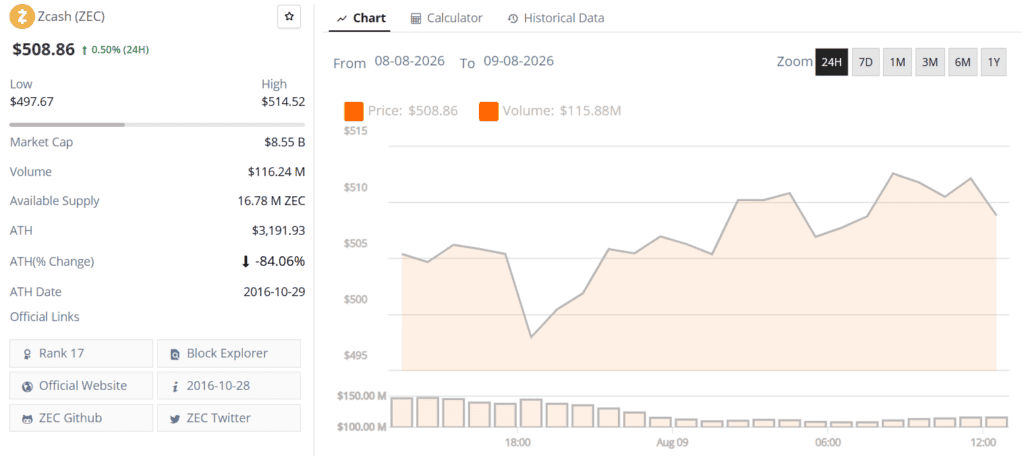The image size is (1024, 456).
Task: Open the ZEC Twitter link
Action: click(229, 417)
